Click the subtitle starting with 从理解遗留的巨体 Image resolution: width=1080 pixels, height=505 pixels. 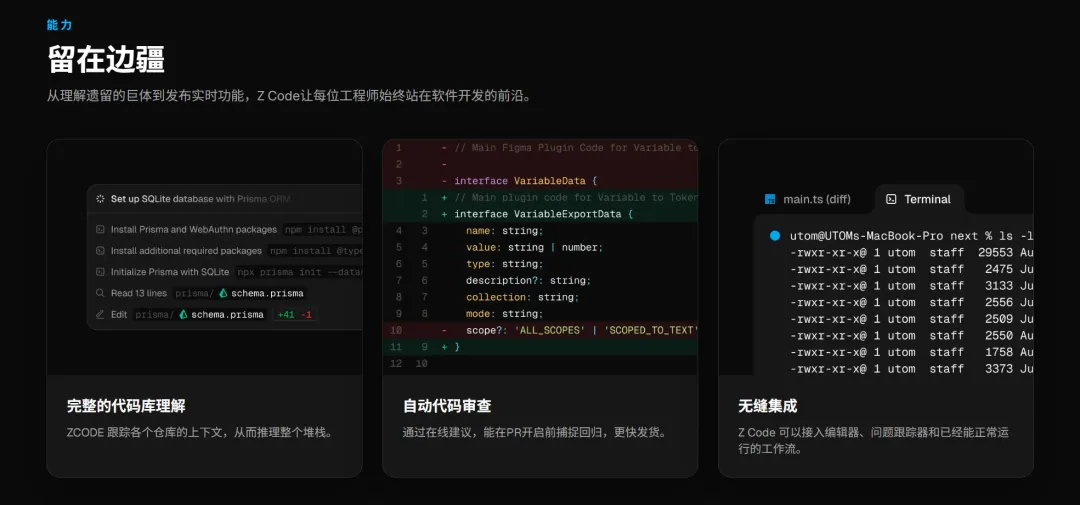(289, 96)
